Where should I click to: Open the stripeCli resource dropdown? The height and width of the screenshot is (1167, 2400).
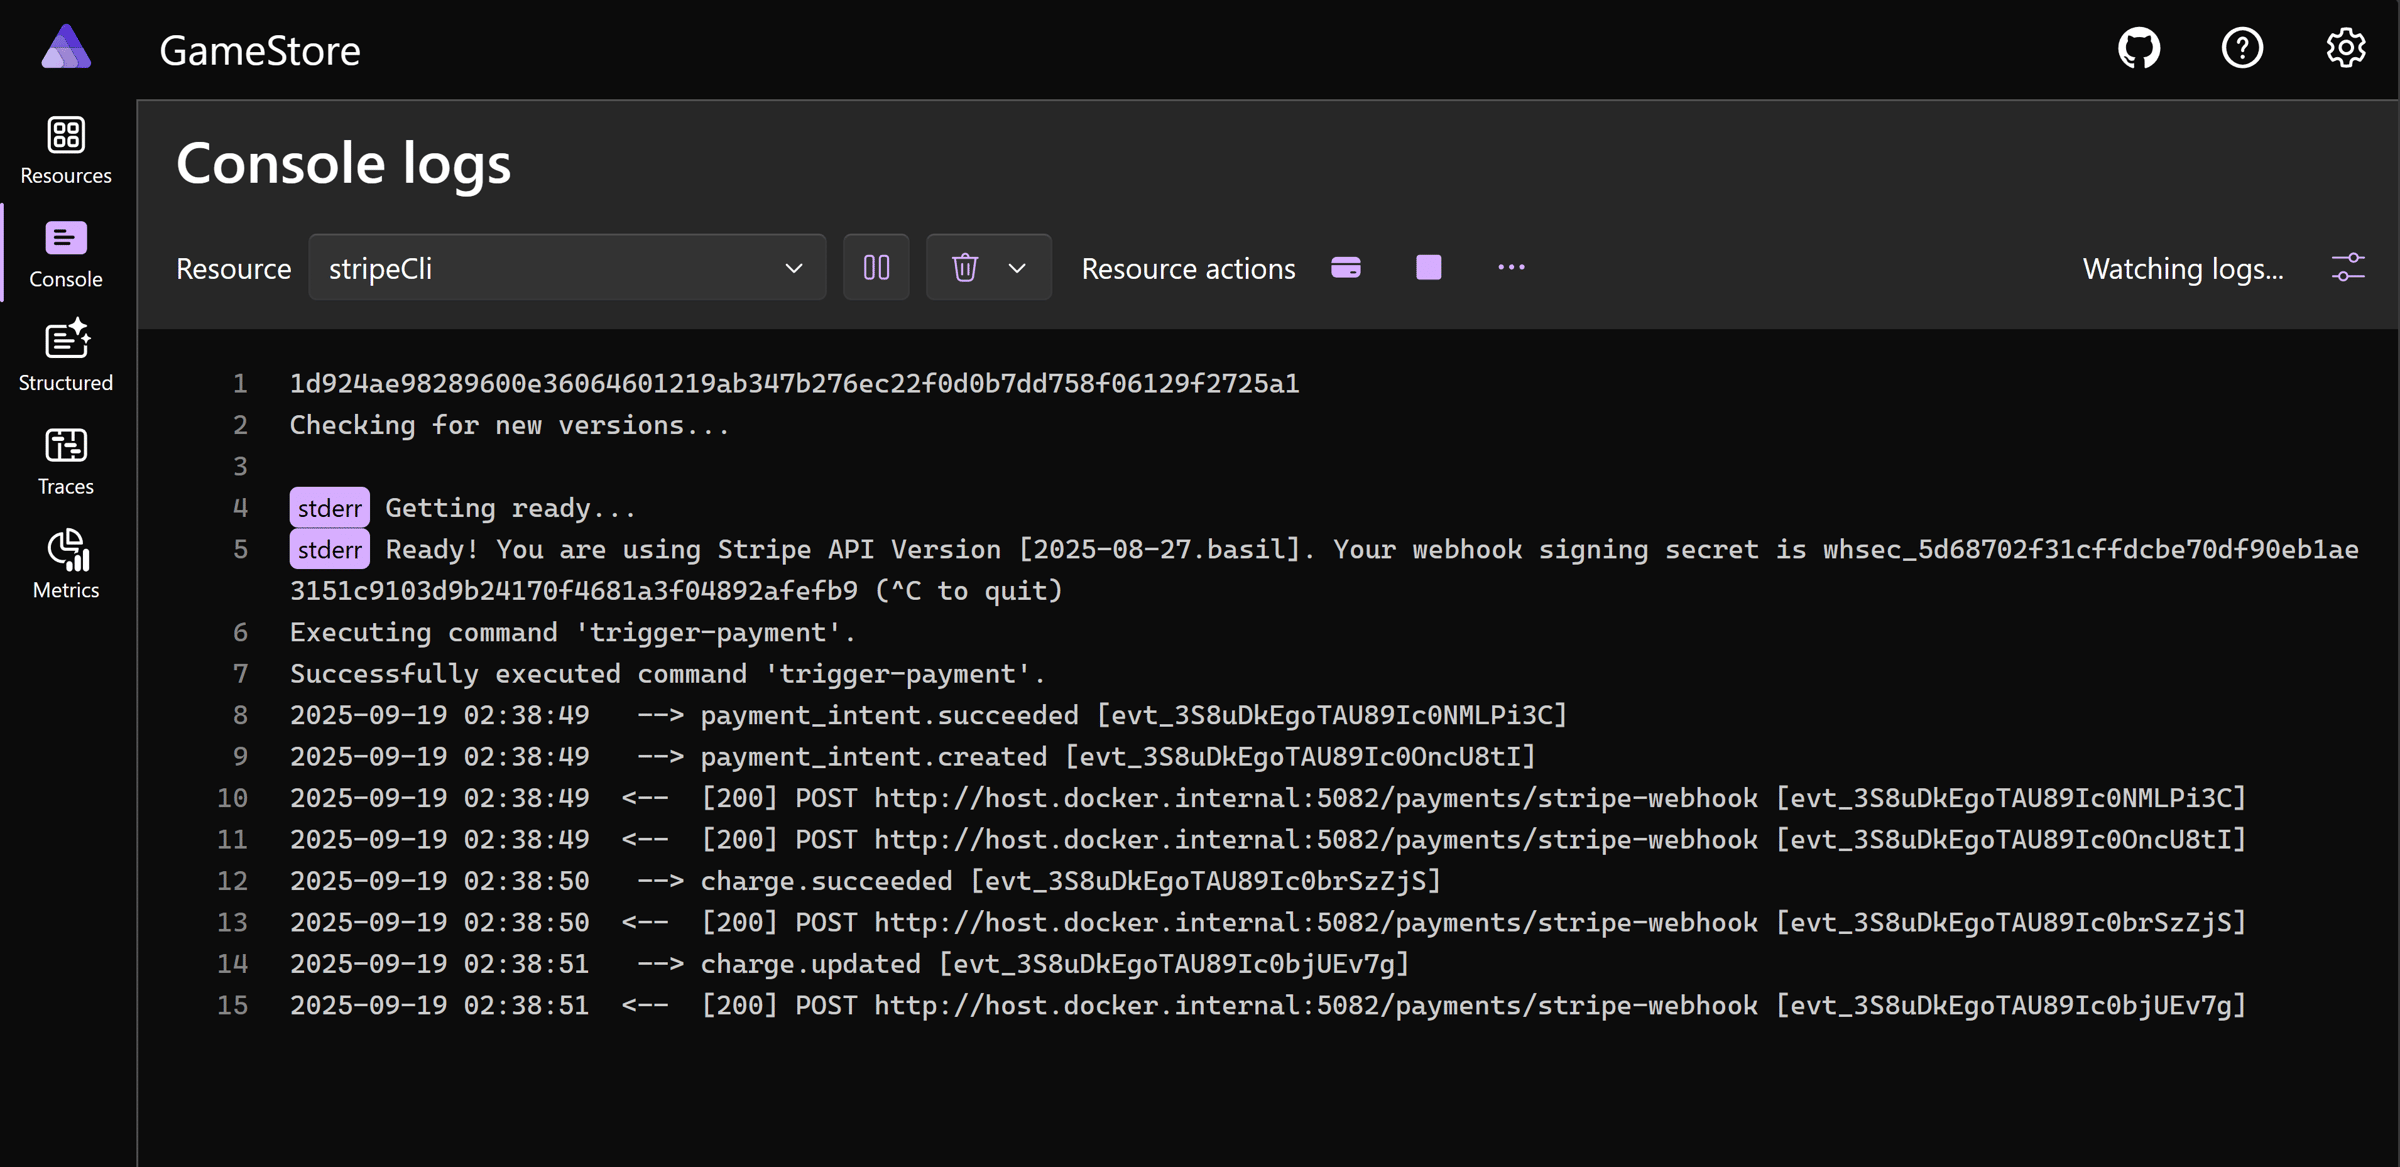(567, 268)
